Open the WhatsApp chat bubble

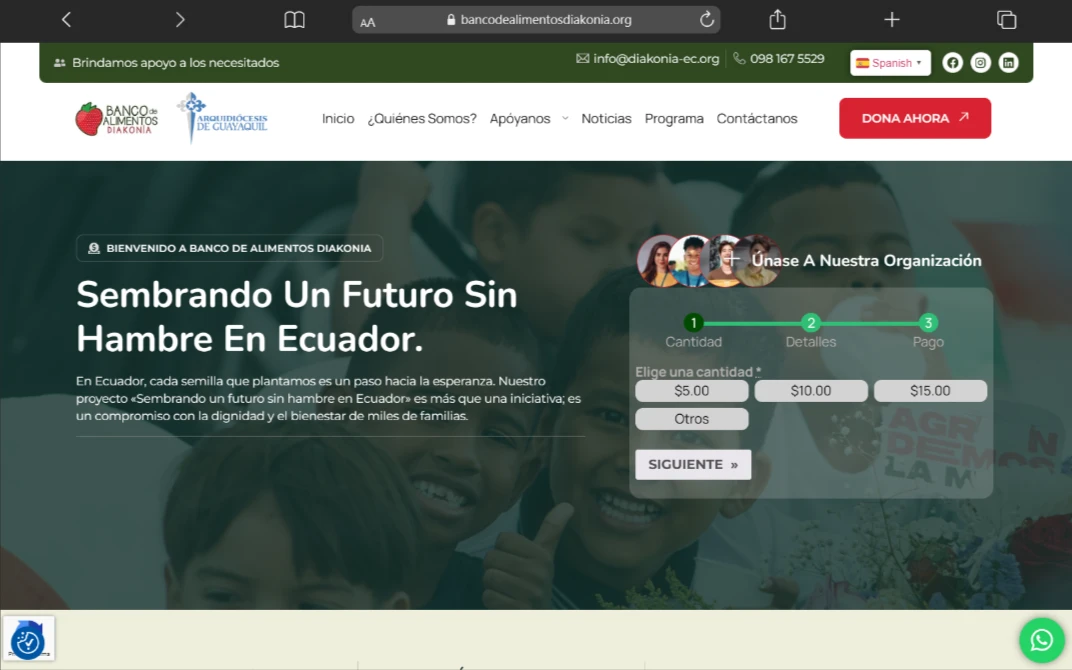pyautogui.click(x=1041, y=640)
